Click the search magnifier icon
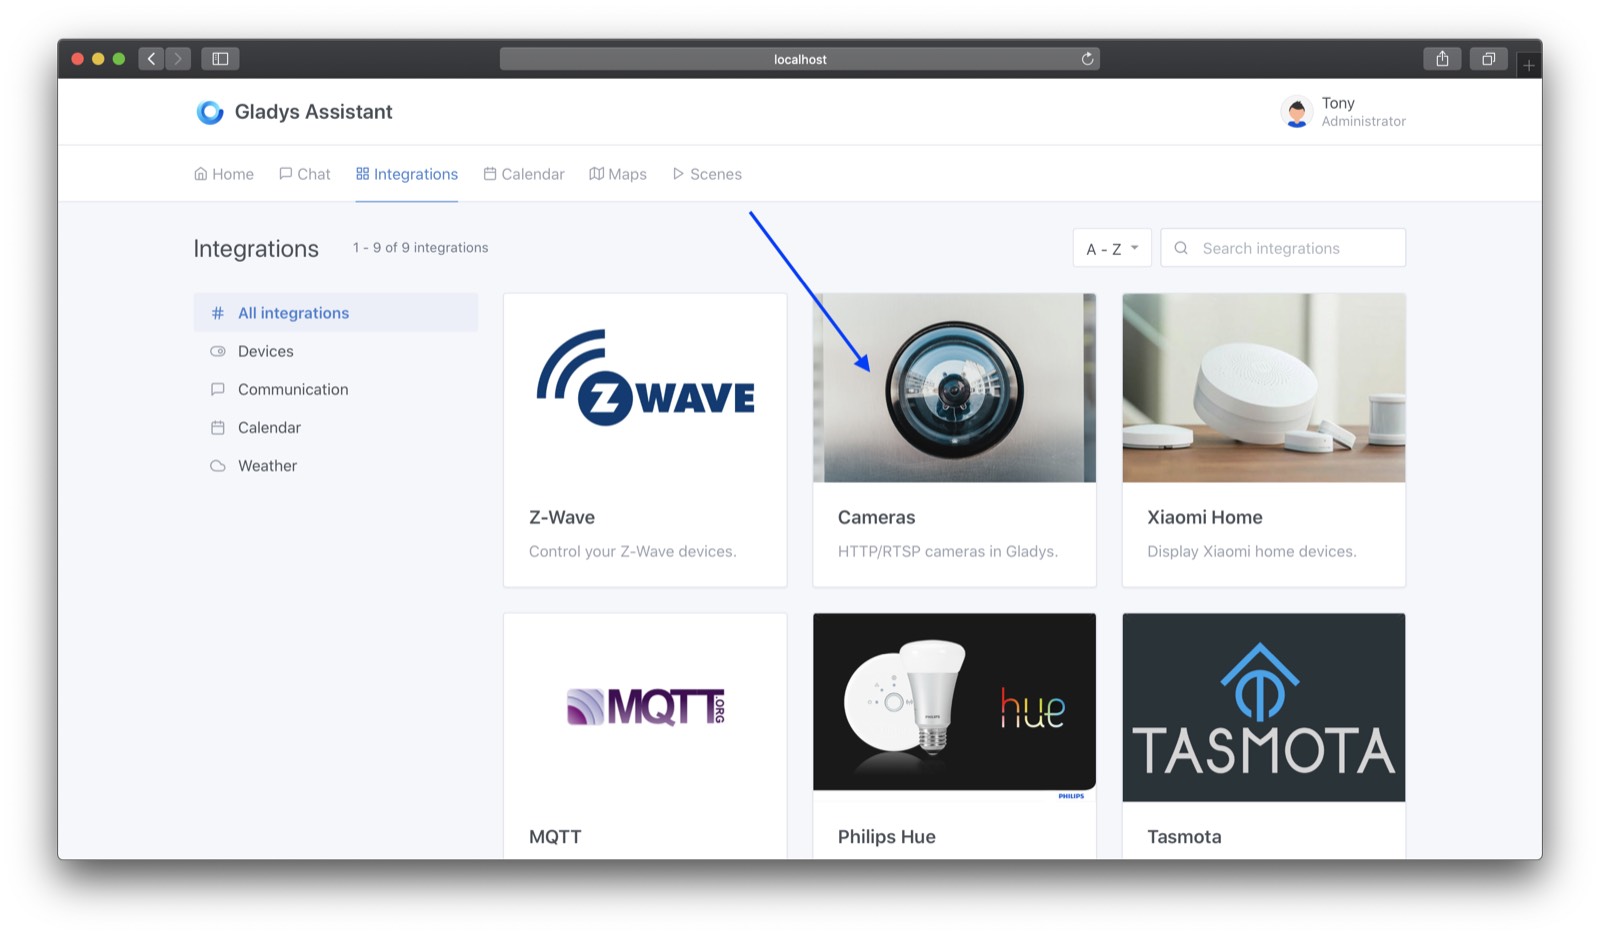This screenshot has width=1600, height=936. point(1181,248)
